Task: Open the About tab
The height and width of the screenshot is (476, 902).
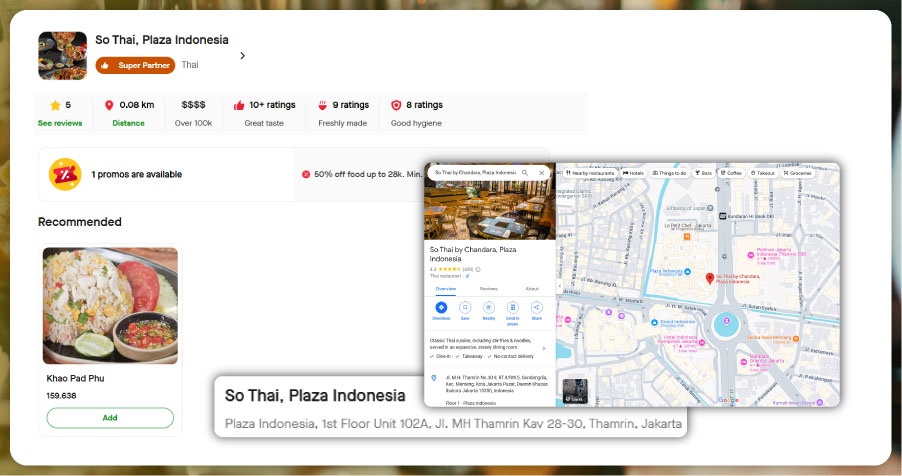Action: (532, 288)
